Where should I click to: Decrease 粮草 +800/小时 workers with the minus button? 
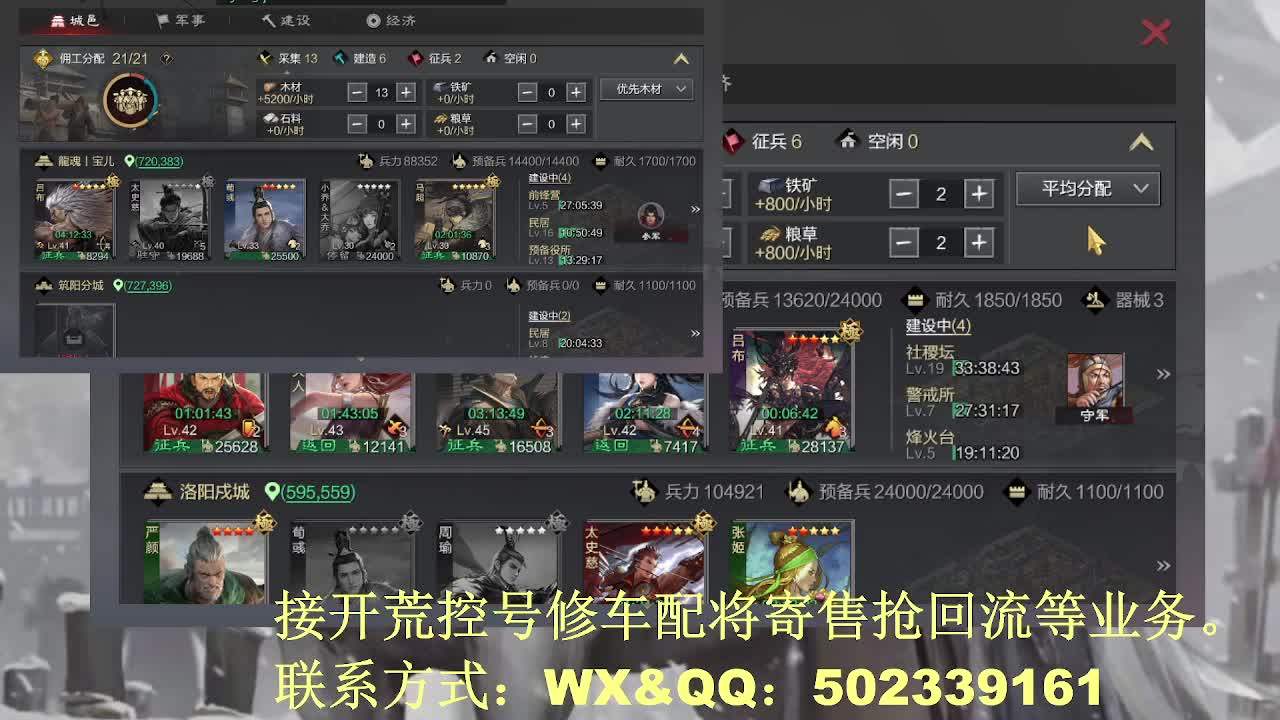[904, 242]
